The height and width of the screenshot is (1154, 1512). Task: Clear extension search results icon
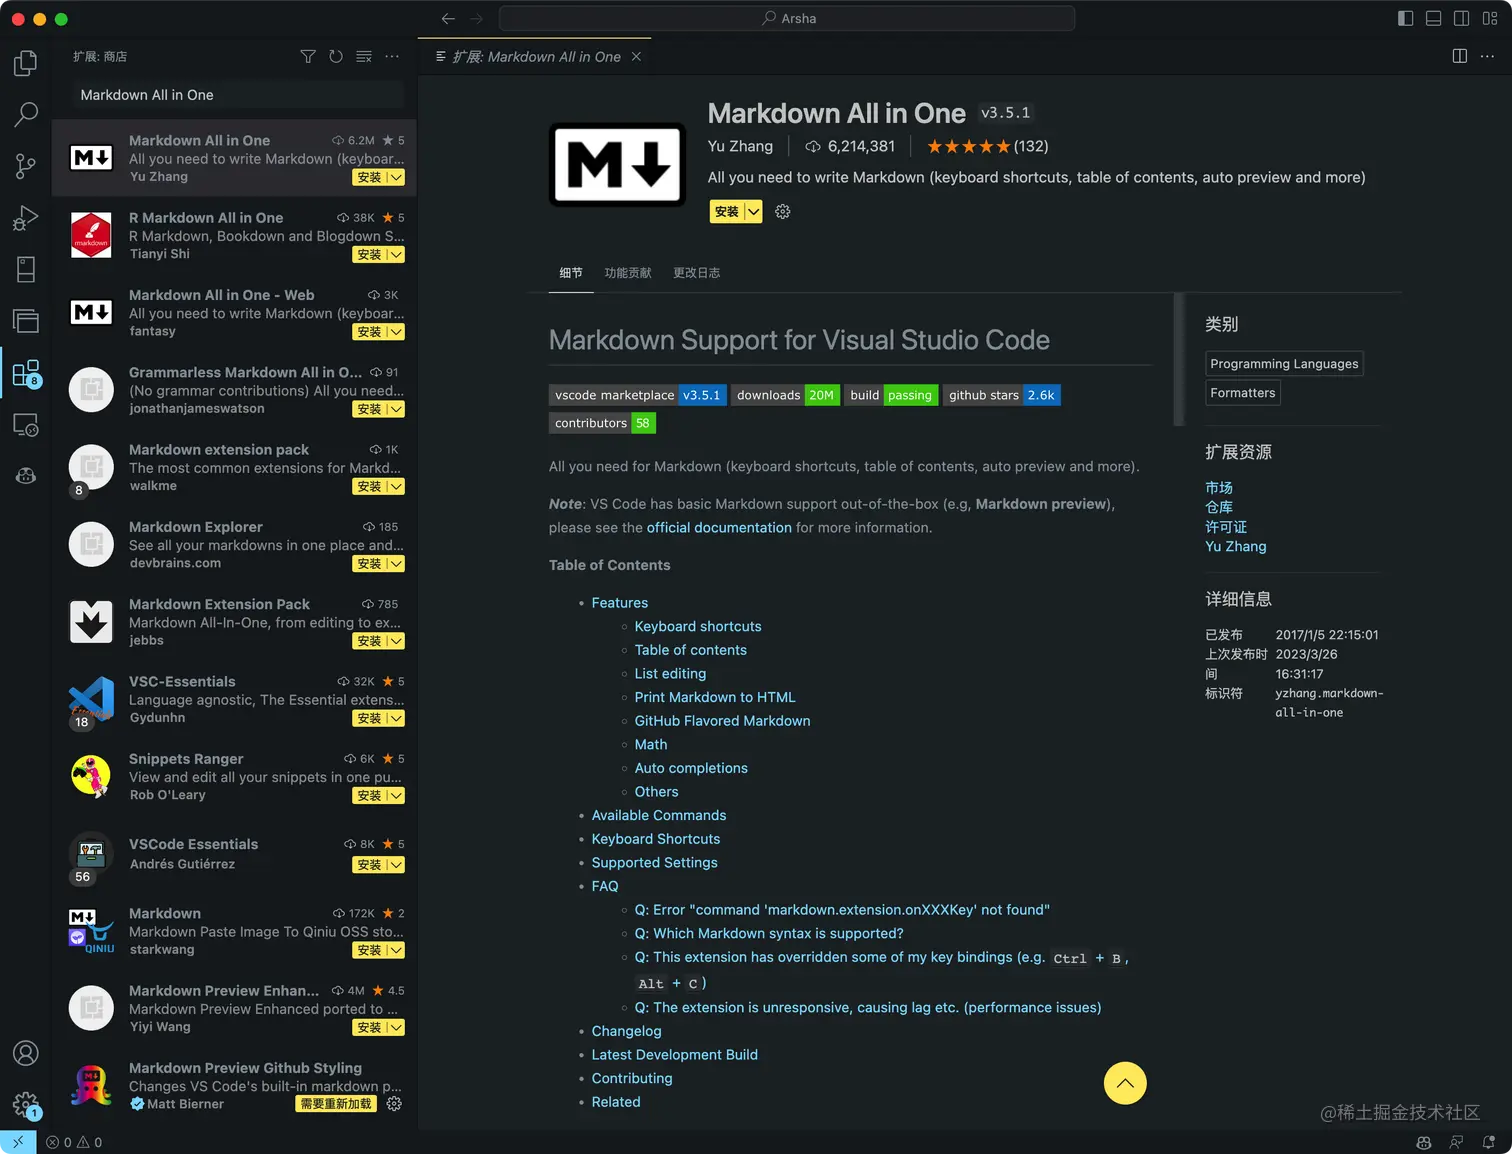coord(364,57)
